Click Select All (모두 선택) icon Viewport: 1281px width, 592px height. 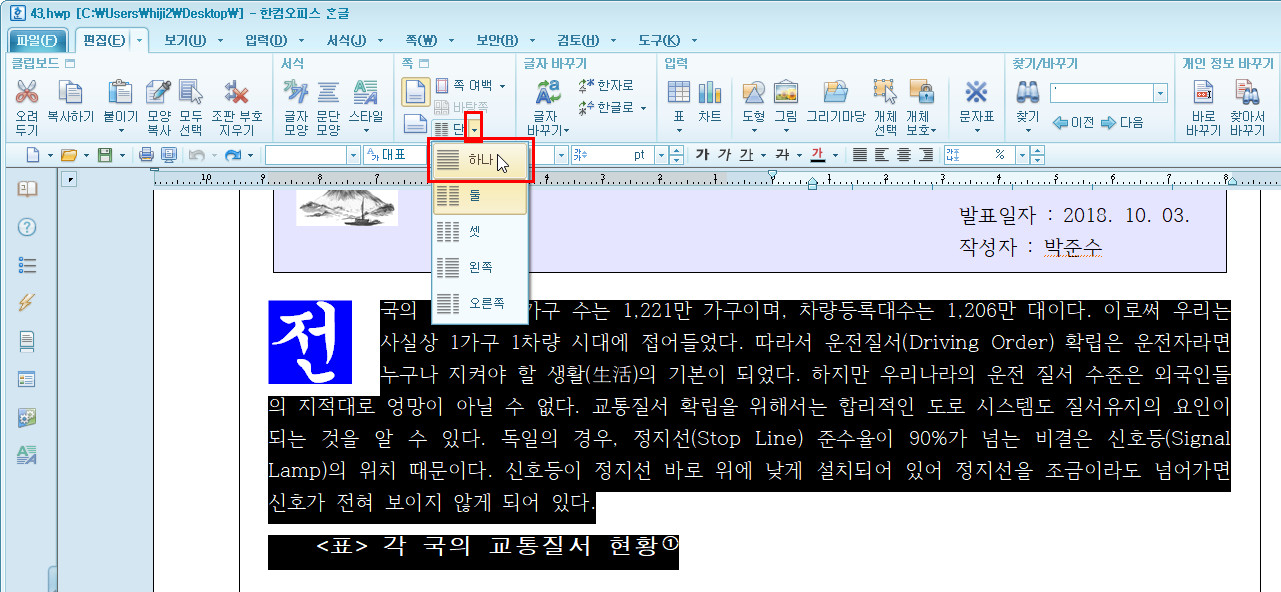[190, 92]
